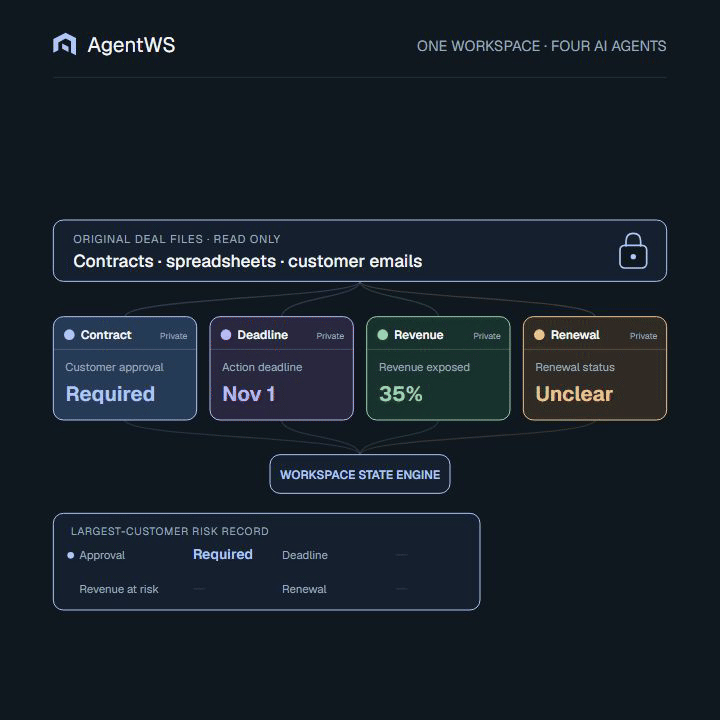
Task: Select the Revenue agent card title
Action: pyautogui.click(x=419, y=335)
